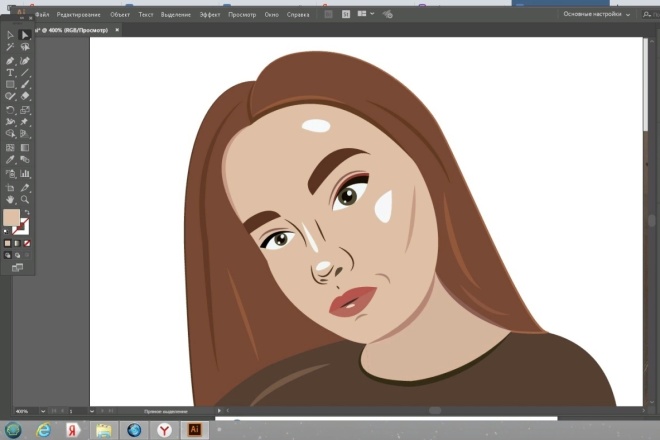The width and height of the screenshot is (660, 440).
Task: Pick the Eraser tool
Action: click(x=25, y=96)
